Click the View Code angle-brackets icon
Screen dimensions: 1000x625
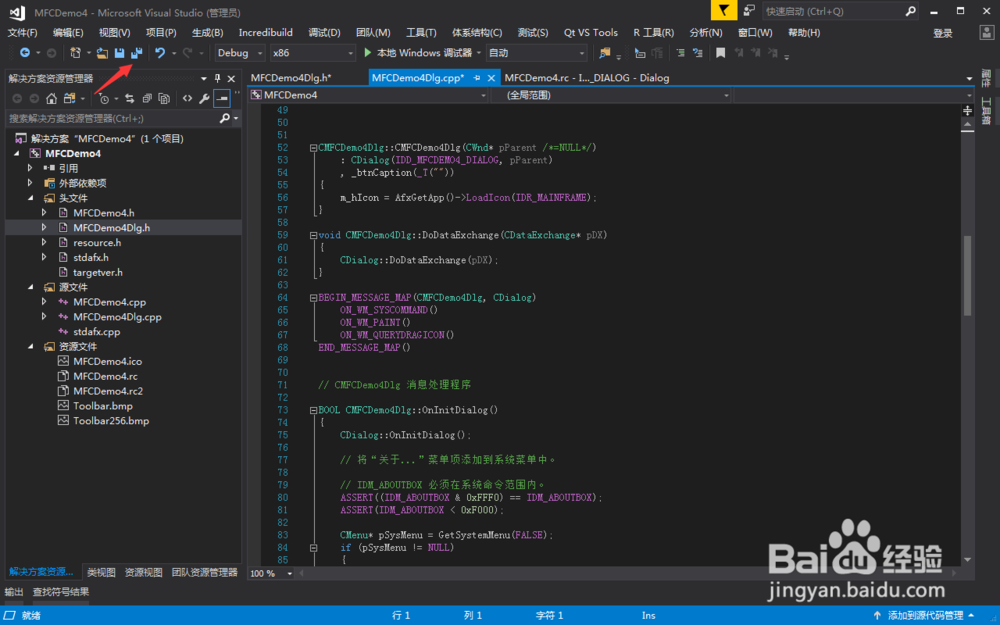coord(187,98)
